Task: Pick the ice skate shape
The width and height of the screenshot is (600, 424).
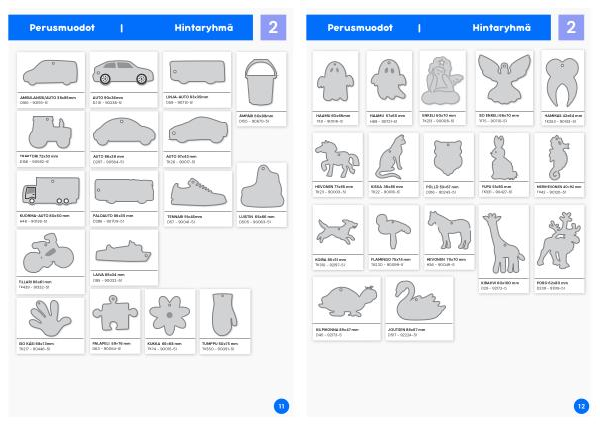Action: (262, 187)
